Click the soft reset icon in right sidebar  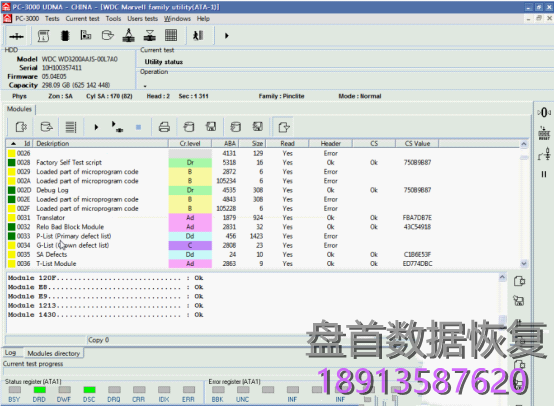(544, 134)
